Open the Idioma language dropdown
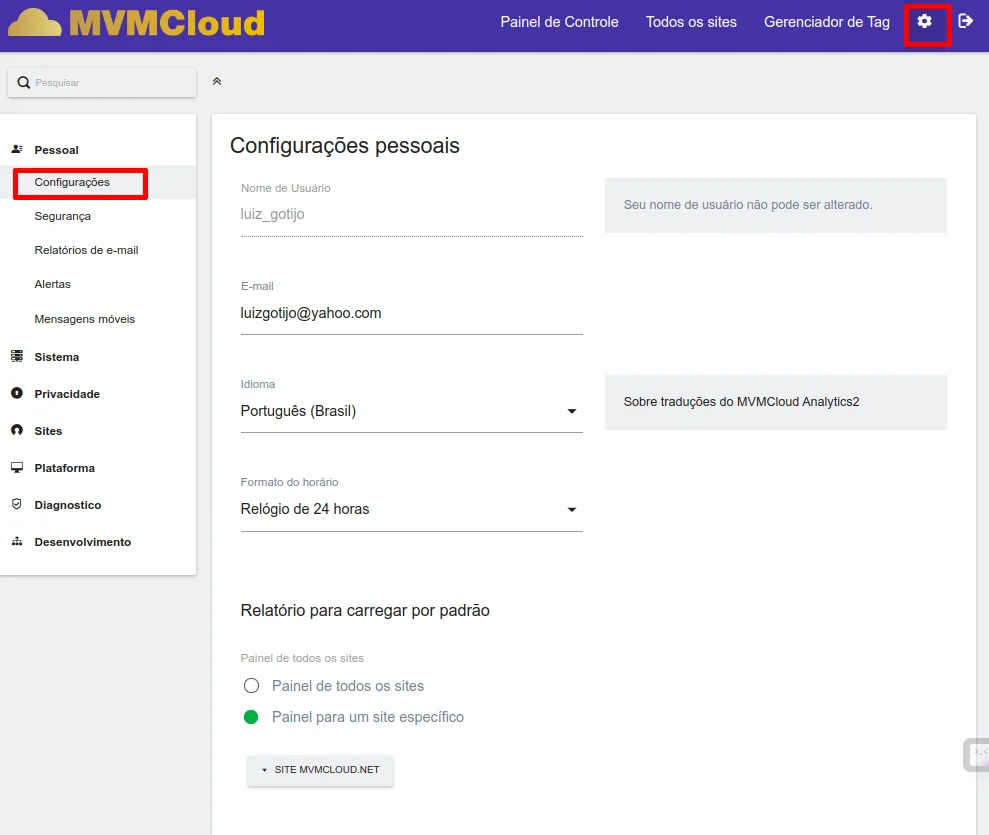This screenshot has width=989, height=835. pyautogui.click(x=411, y=411)
